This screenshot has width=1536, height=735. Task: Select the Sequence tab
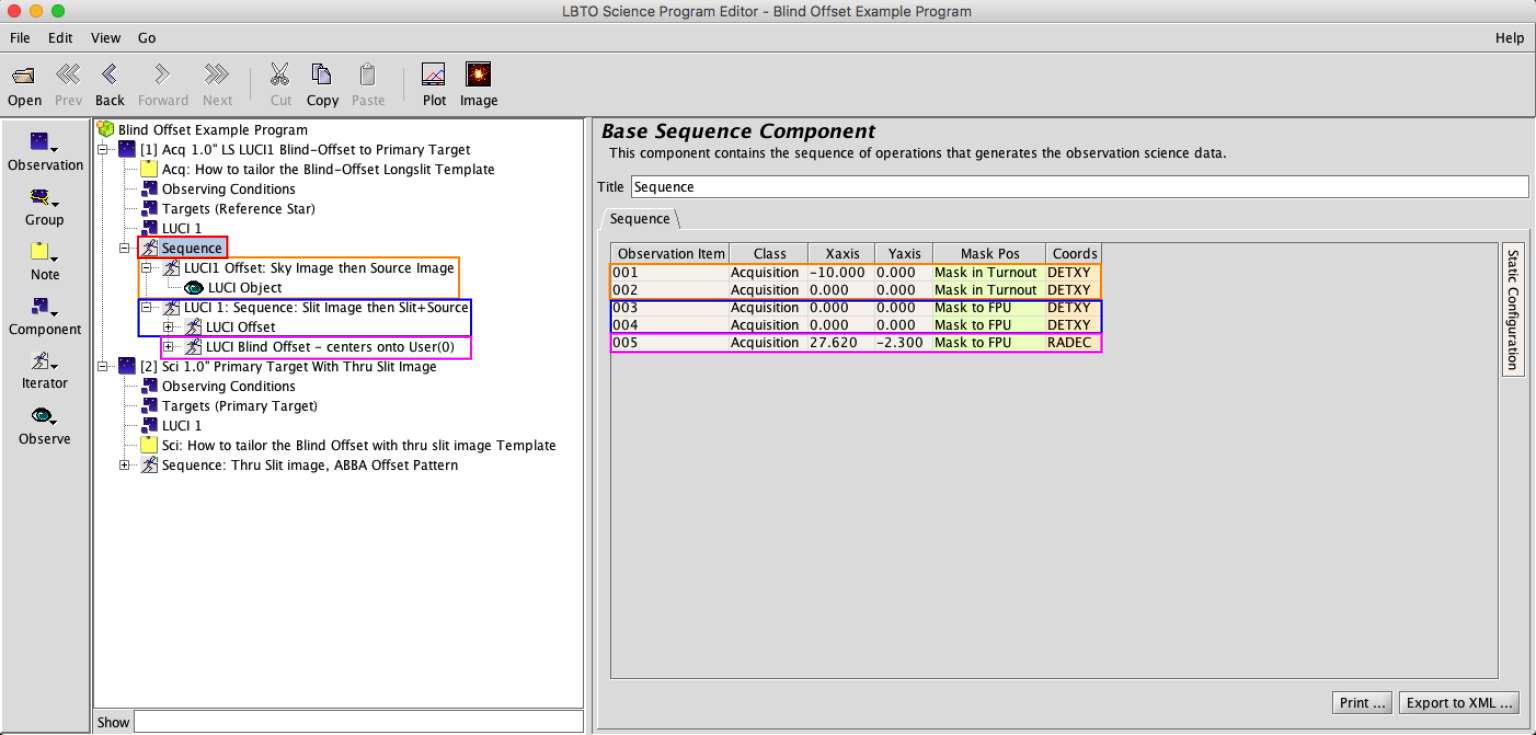[x=640, y=219]
